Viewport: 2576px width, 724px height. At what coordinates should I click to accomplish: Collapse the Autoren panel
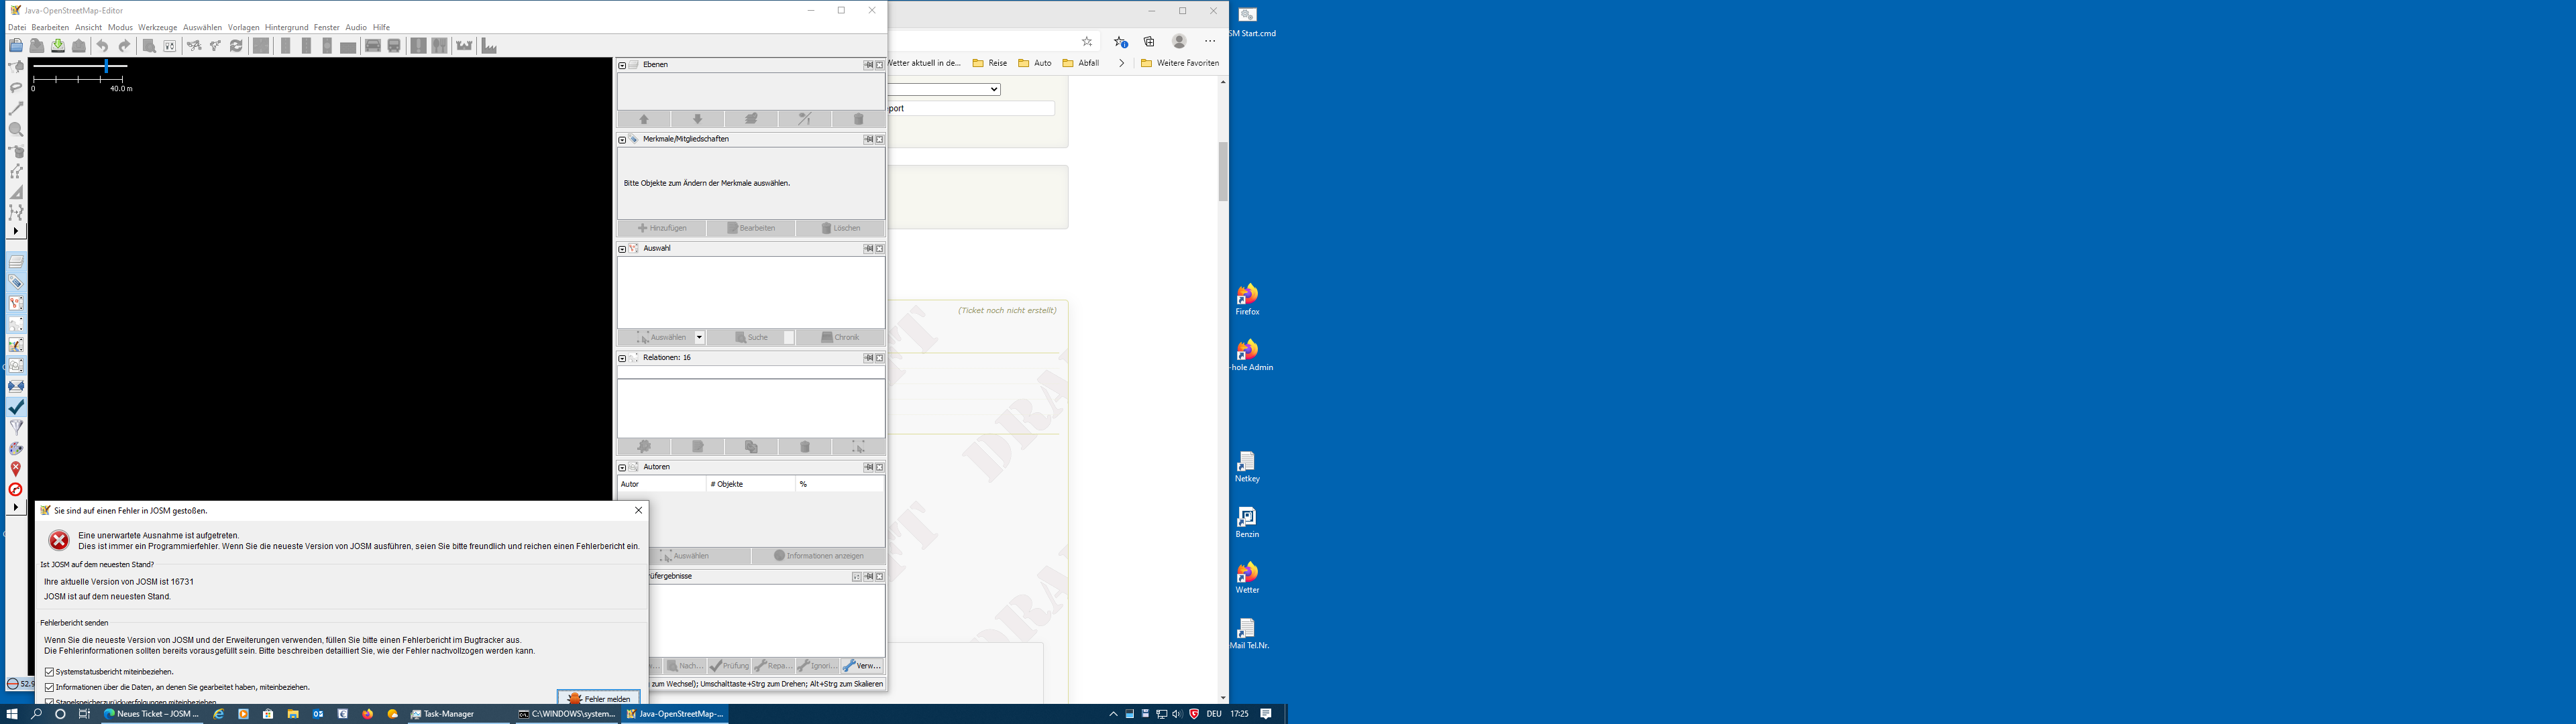622,468
